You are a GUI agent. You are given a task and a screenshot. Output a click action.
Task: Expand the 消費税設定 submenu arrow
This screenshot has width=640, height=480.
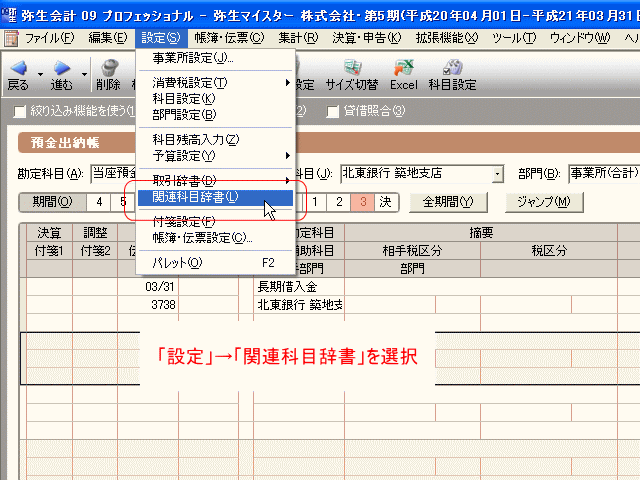tap(288, 82)
